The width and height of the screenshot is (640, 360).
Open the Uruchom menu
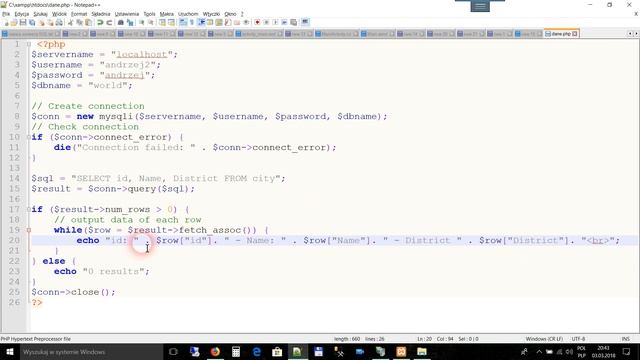click(188, 14)
